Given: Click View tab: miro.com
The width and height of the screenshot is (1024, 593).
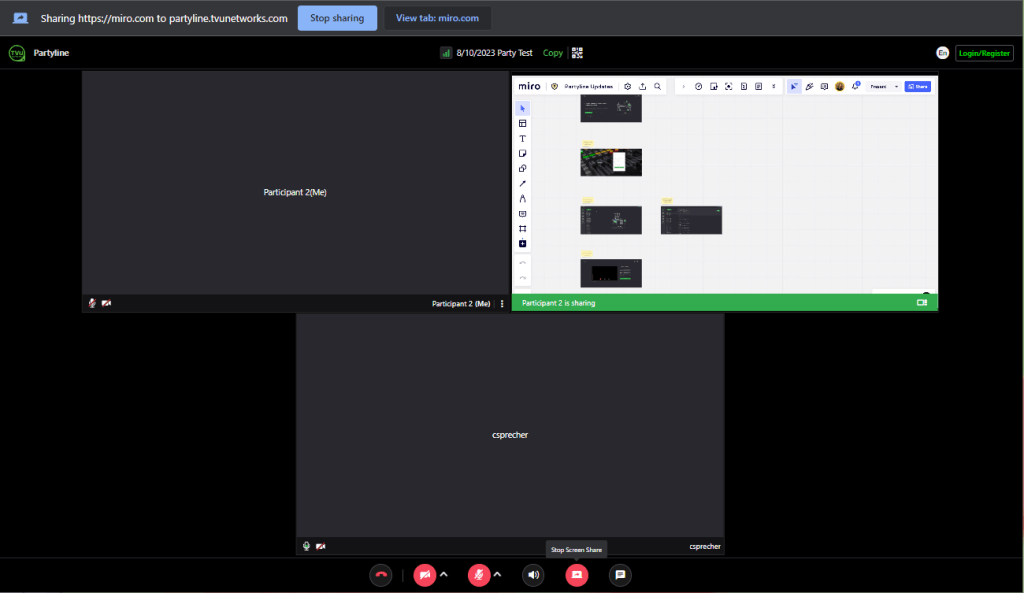Looking at the screenshot, I should [437, 18].
